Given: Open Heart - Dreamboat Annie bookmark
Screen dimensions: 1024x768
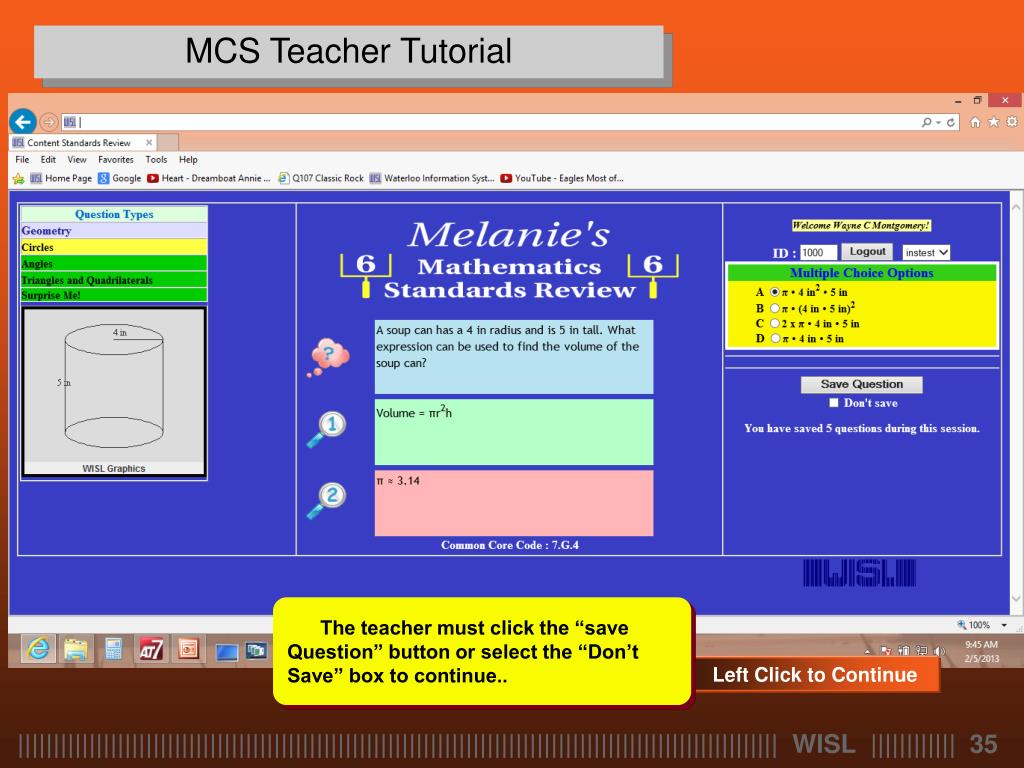Looking at the screenshot, I should click(x=209, y=178).
